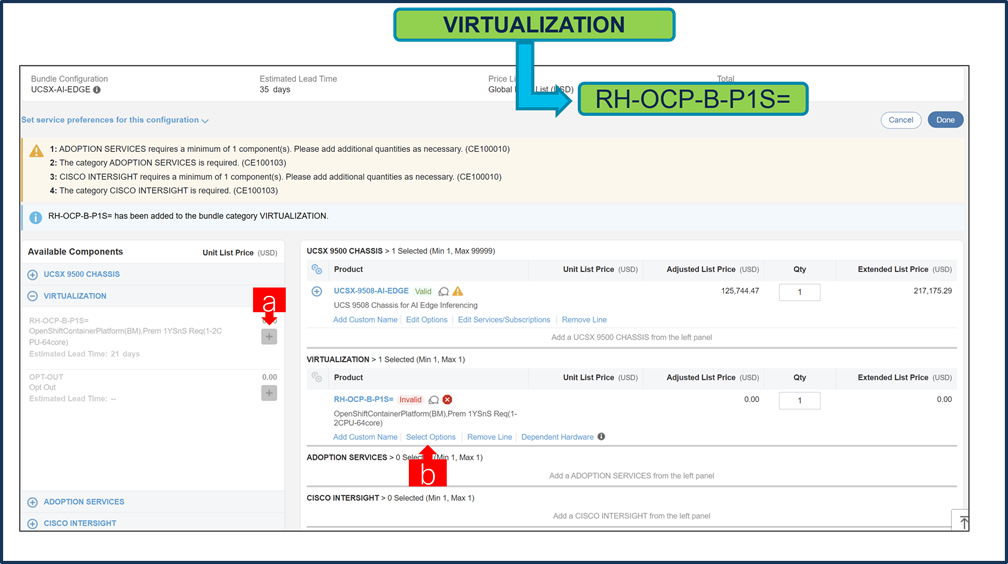Click the headset support icon beside RH-OCP-B-P1S=

point(434,400)
